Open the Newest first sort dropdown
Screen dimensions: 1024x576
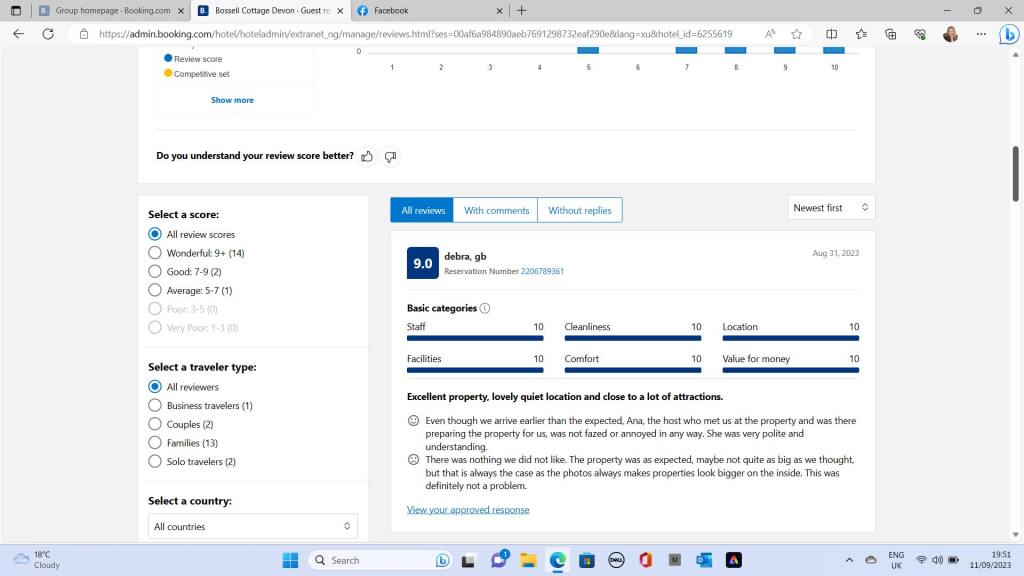pyautogui.click(x=830, y=208)
